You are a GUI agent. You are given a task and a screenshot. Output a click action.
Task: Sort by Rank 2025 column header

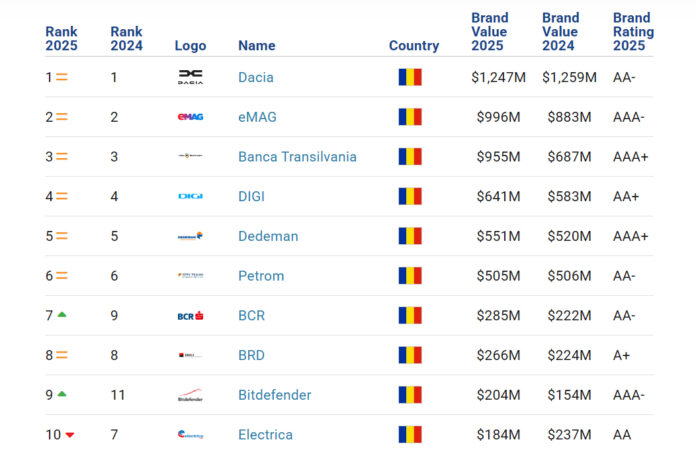[x=61, y=38]
